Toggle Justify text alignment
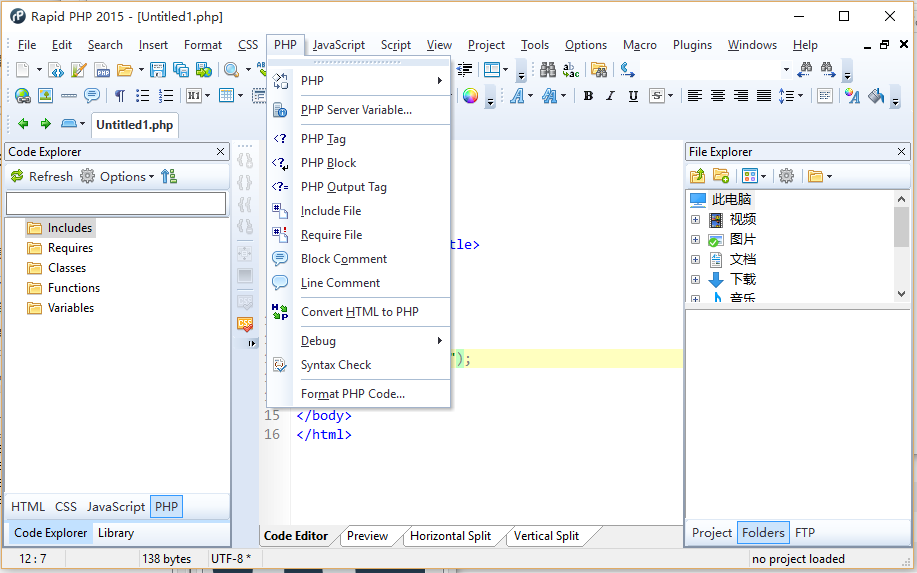Image resolution: width=917 pixels, height=573 pixels. tap(764, 96)
